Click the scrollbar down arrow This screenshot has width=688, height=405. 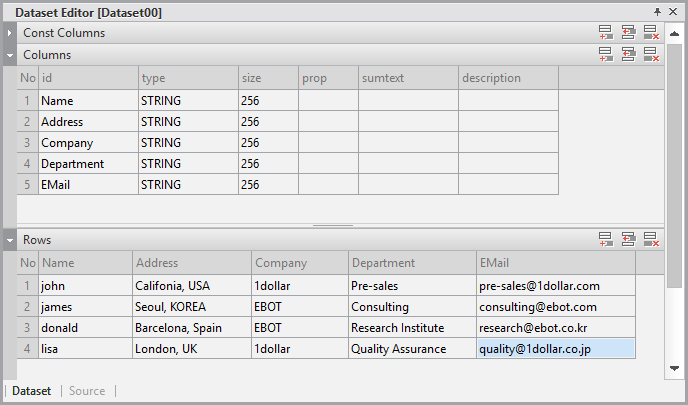[675, 369]
